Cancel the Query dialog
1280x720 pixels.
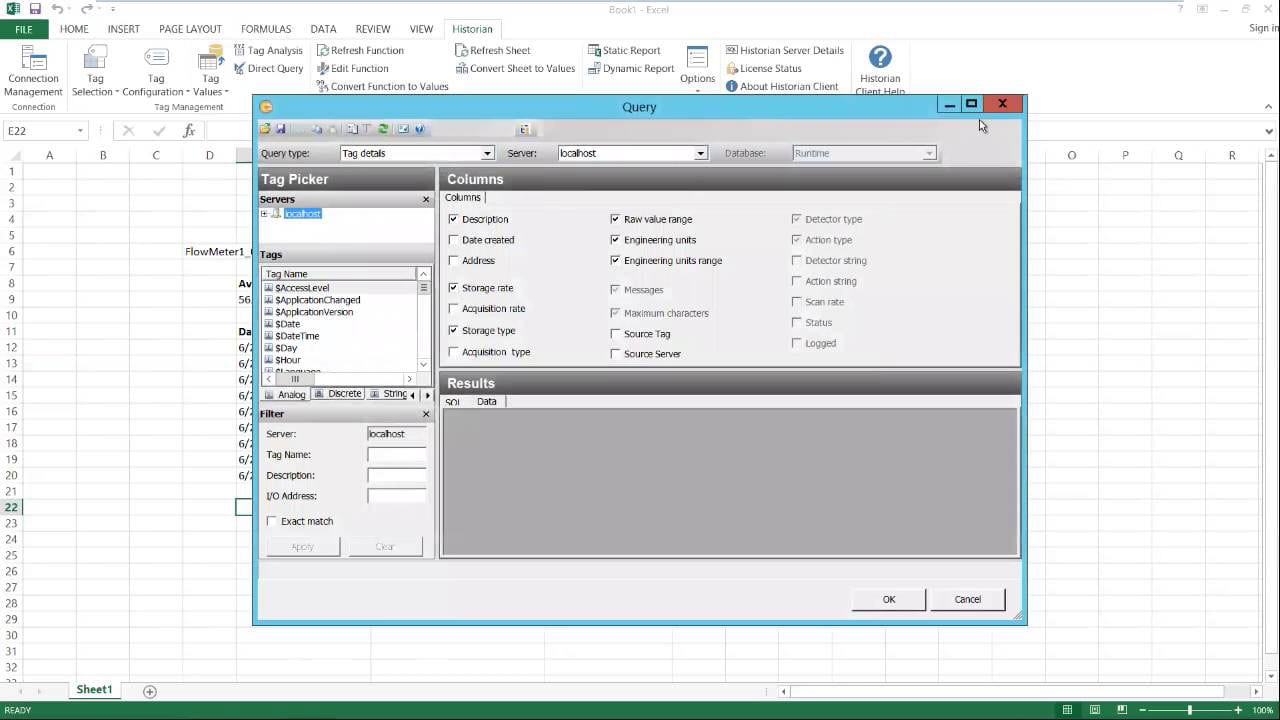(x=968, y=599)
